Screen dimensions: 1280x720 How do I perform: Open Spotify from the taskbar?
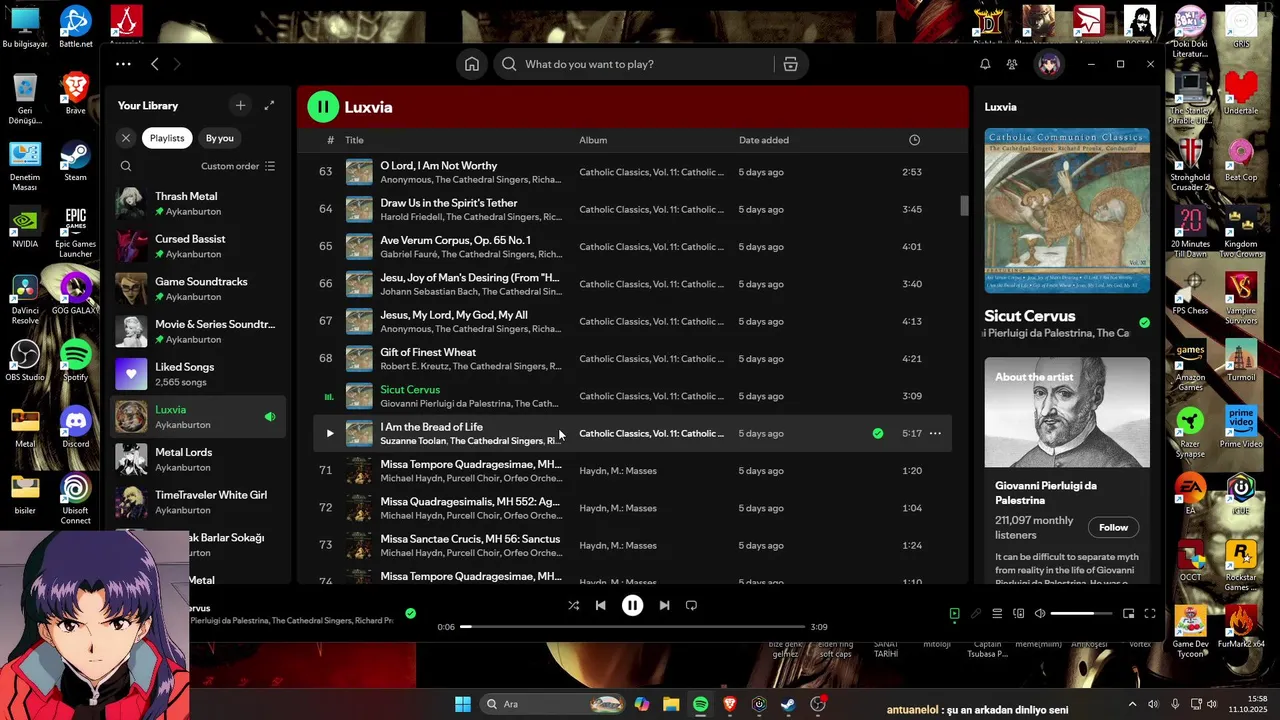[x=701, y=704]
